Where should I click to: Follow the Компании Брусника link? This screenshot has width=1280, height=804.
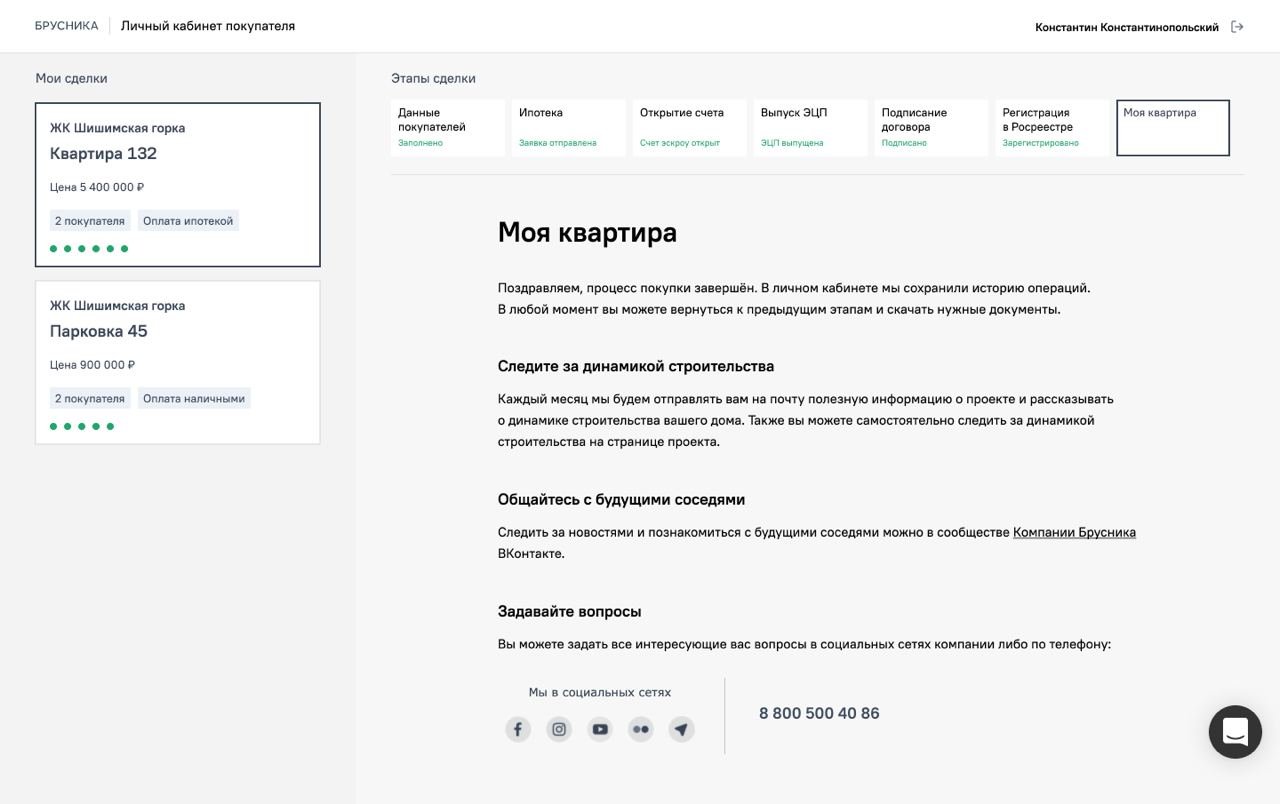[x=1074, y=533]
